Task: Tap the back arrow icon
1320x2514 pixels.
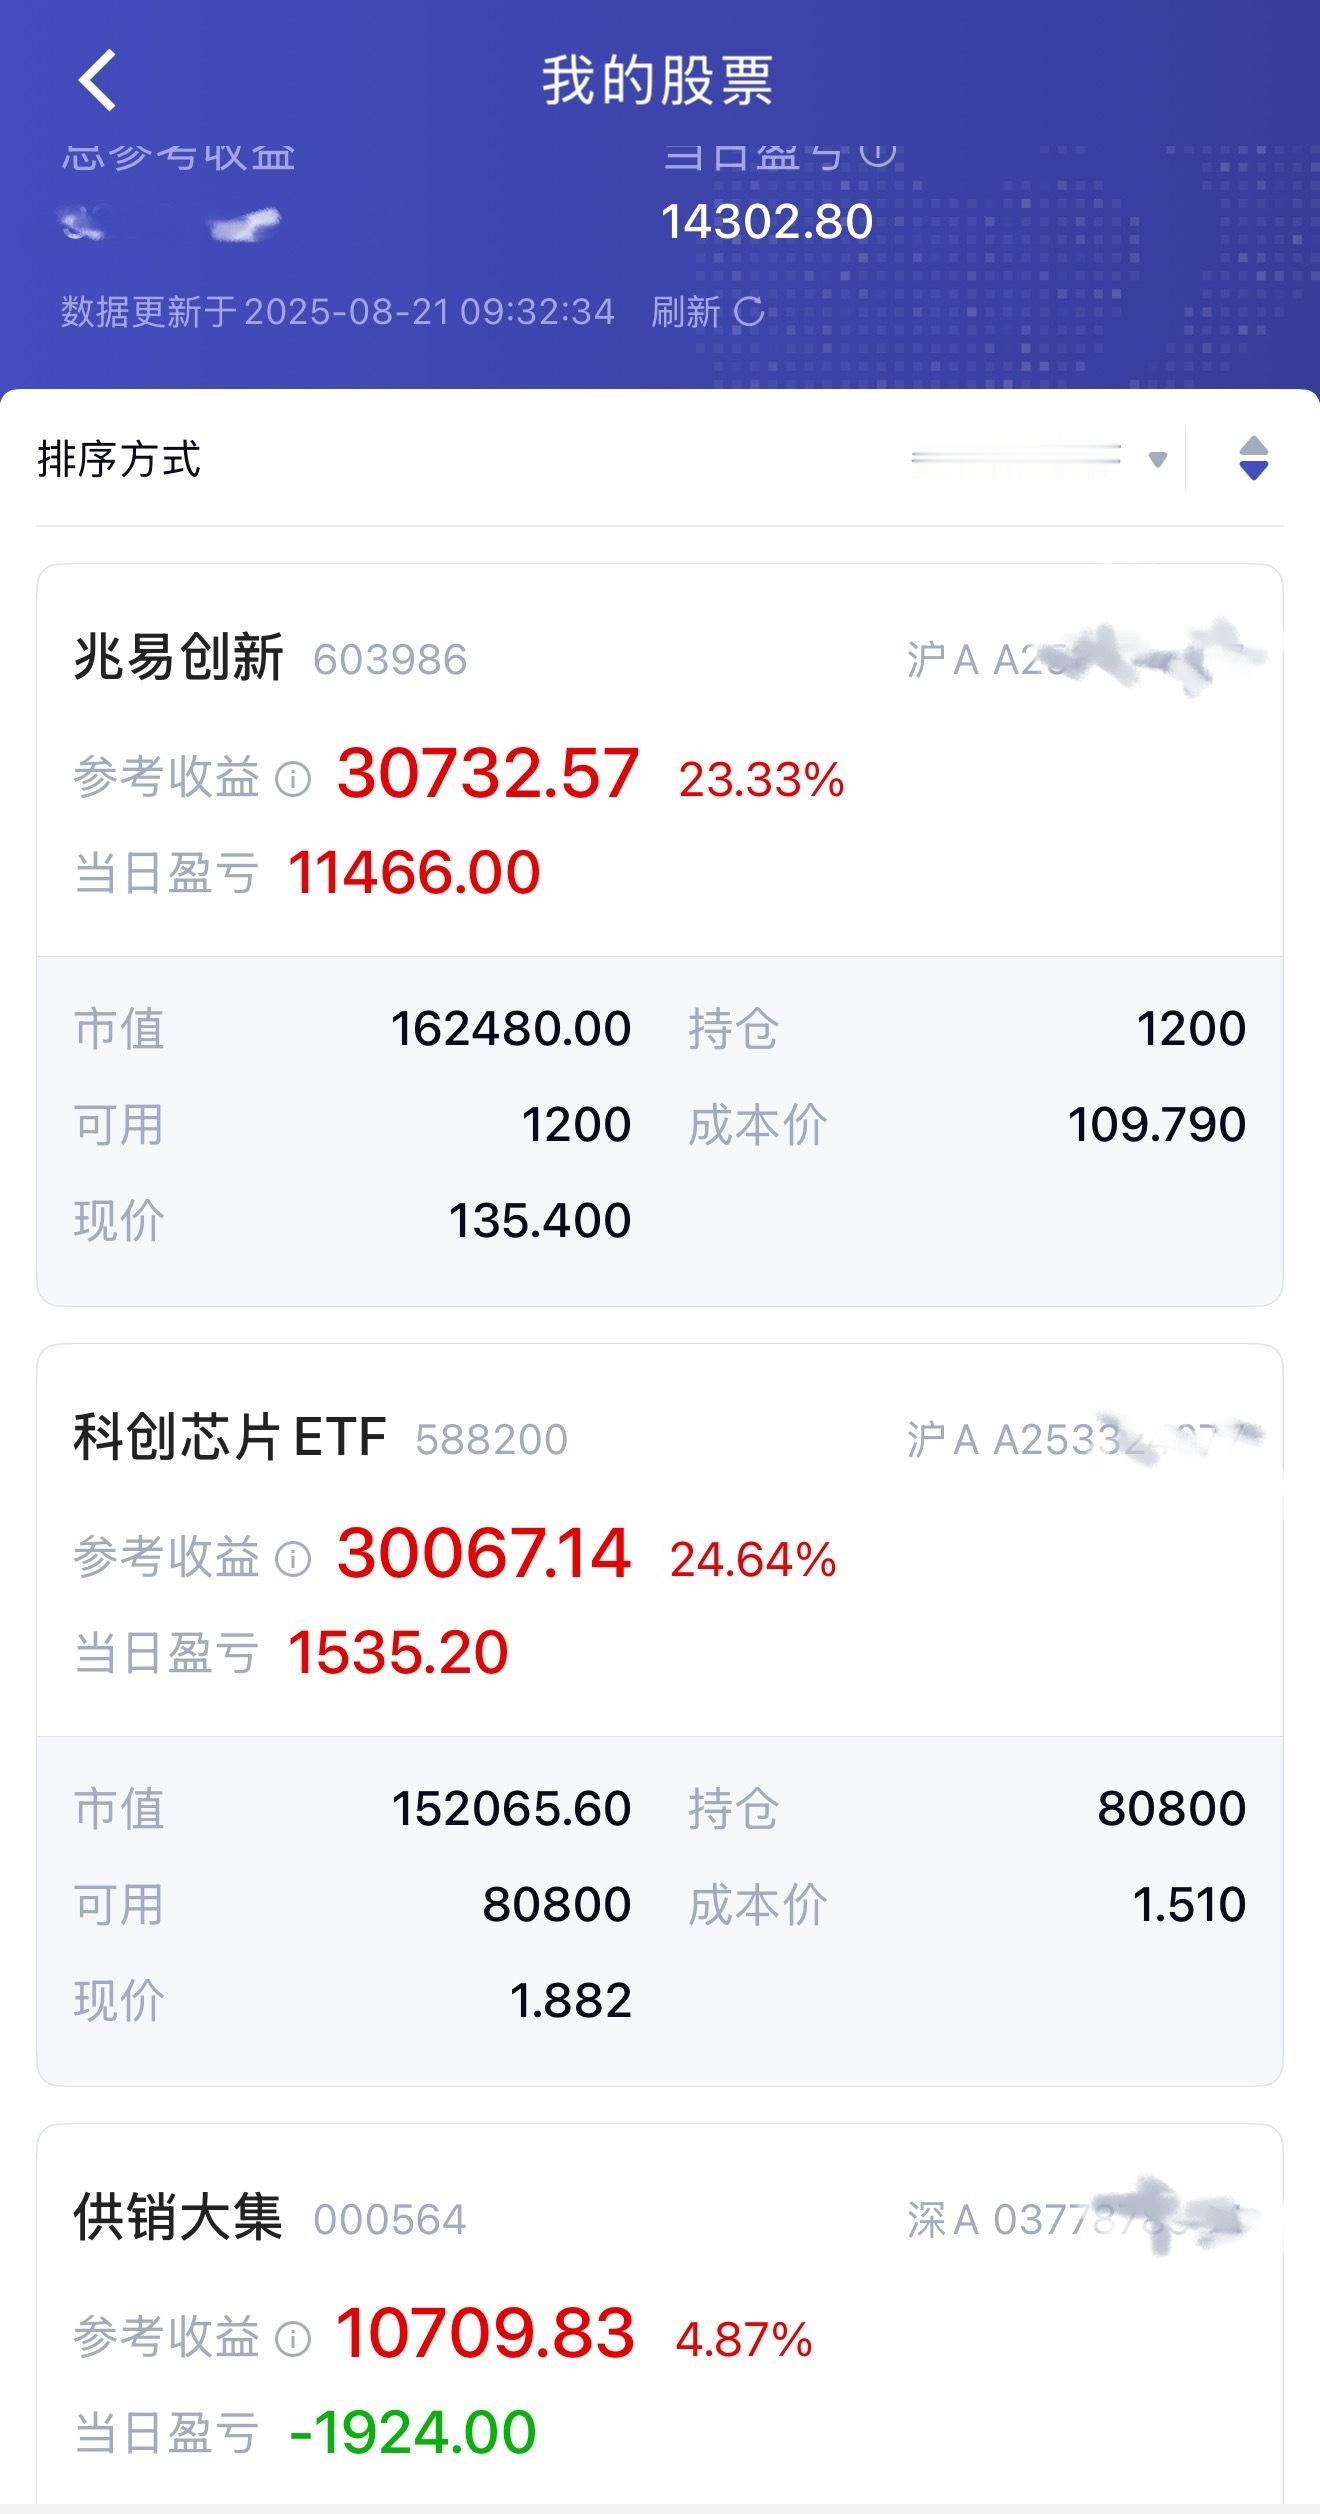Action: pyautogui.click(x=98, y=79)
